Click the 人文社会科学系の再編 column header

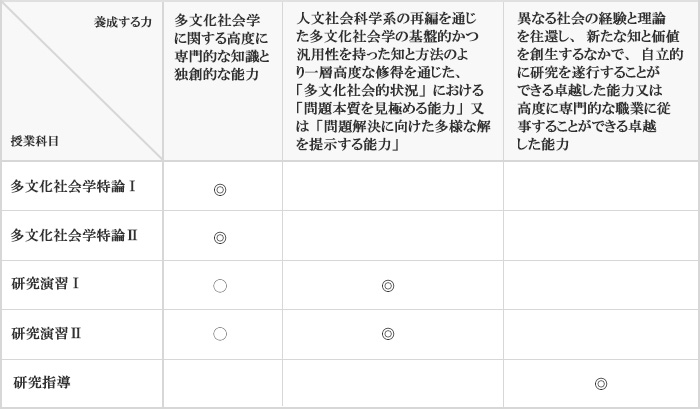click(393, 81)
